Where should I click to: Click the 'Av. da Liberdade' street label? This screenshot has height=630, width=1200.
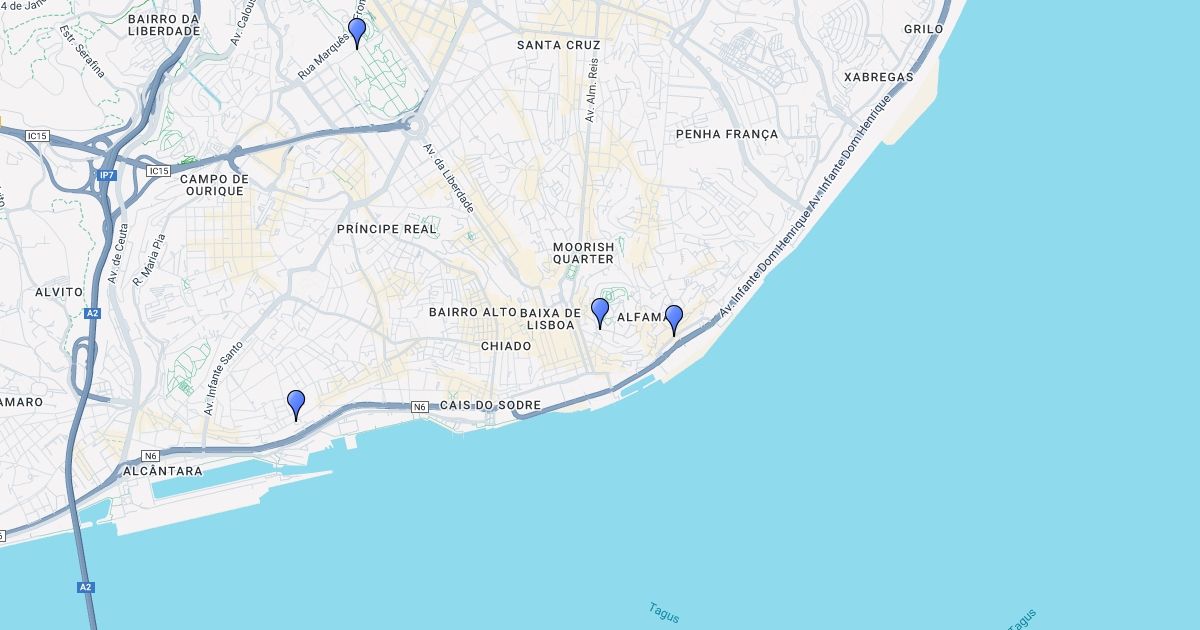[x=448, y=177]
